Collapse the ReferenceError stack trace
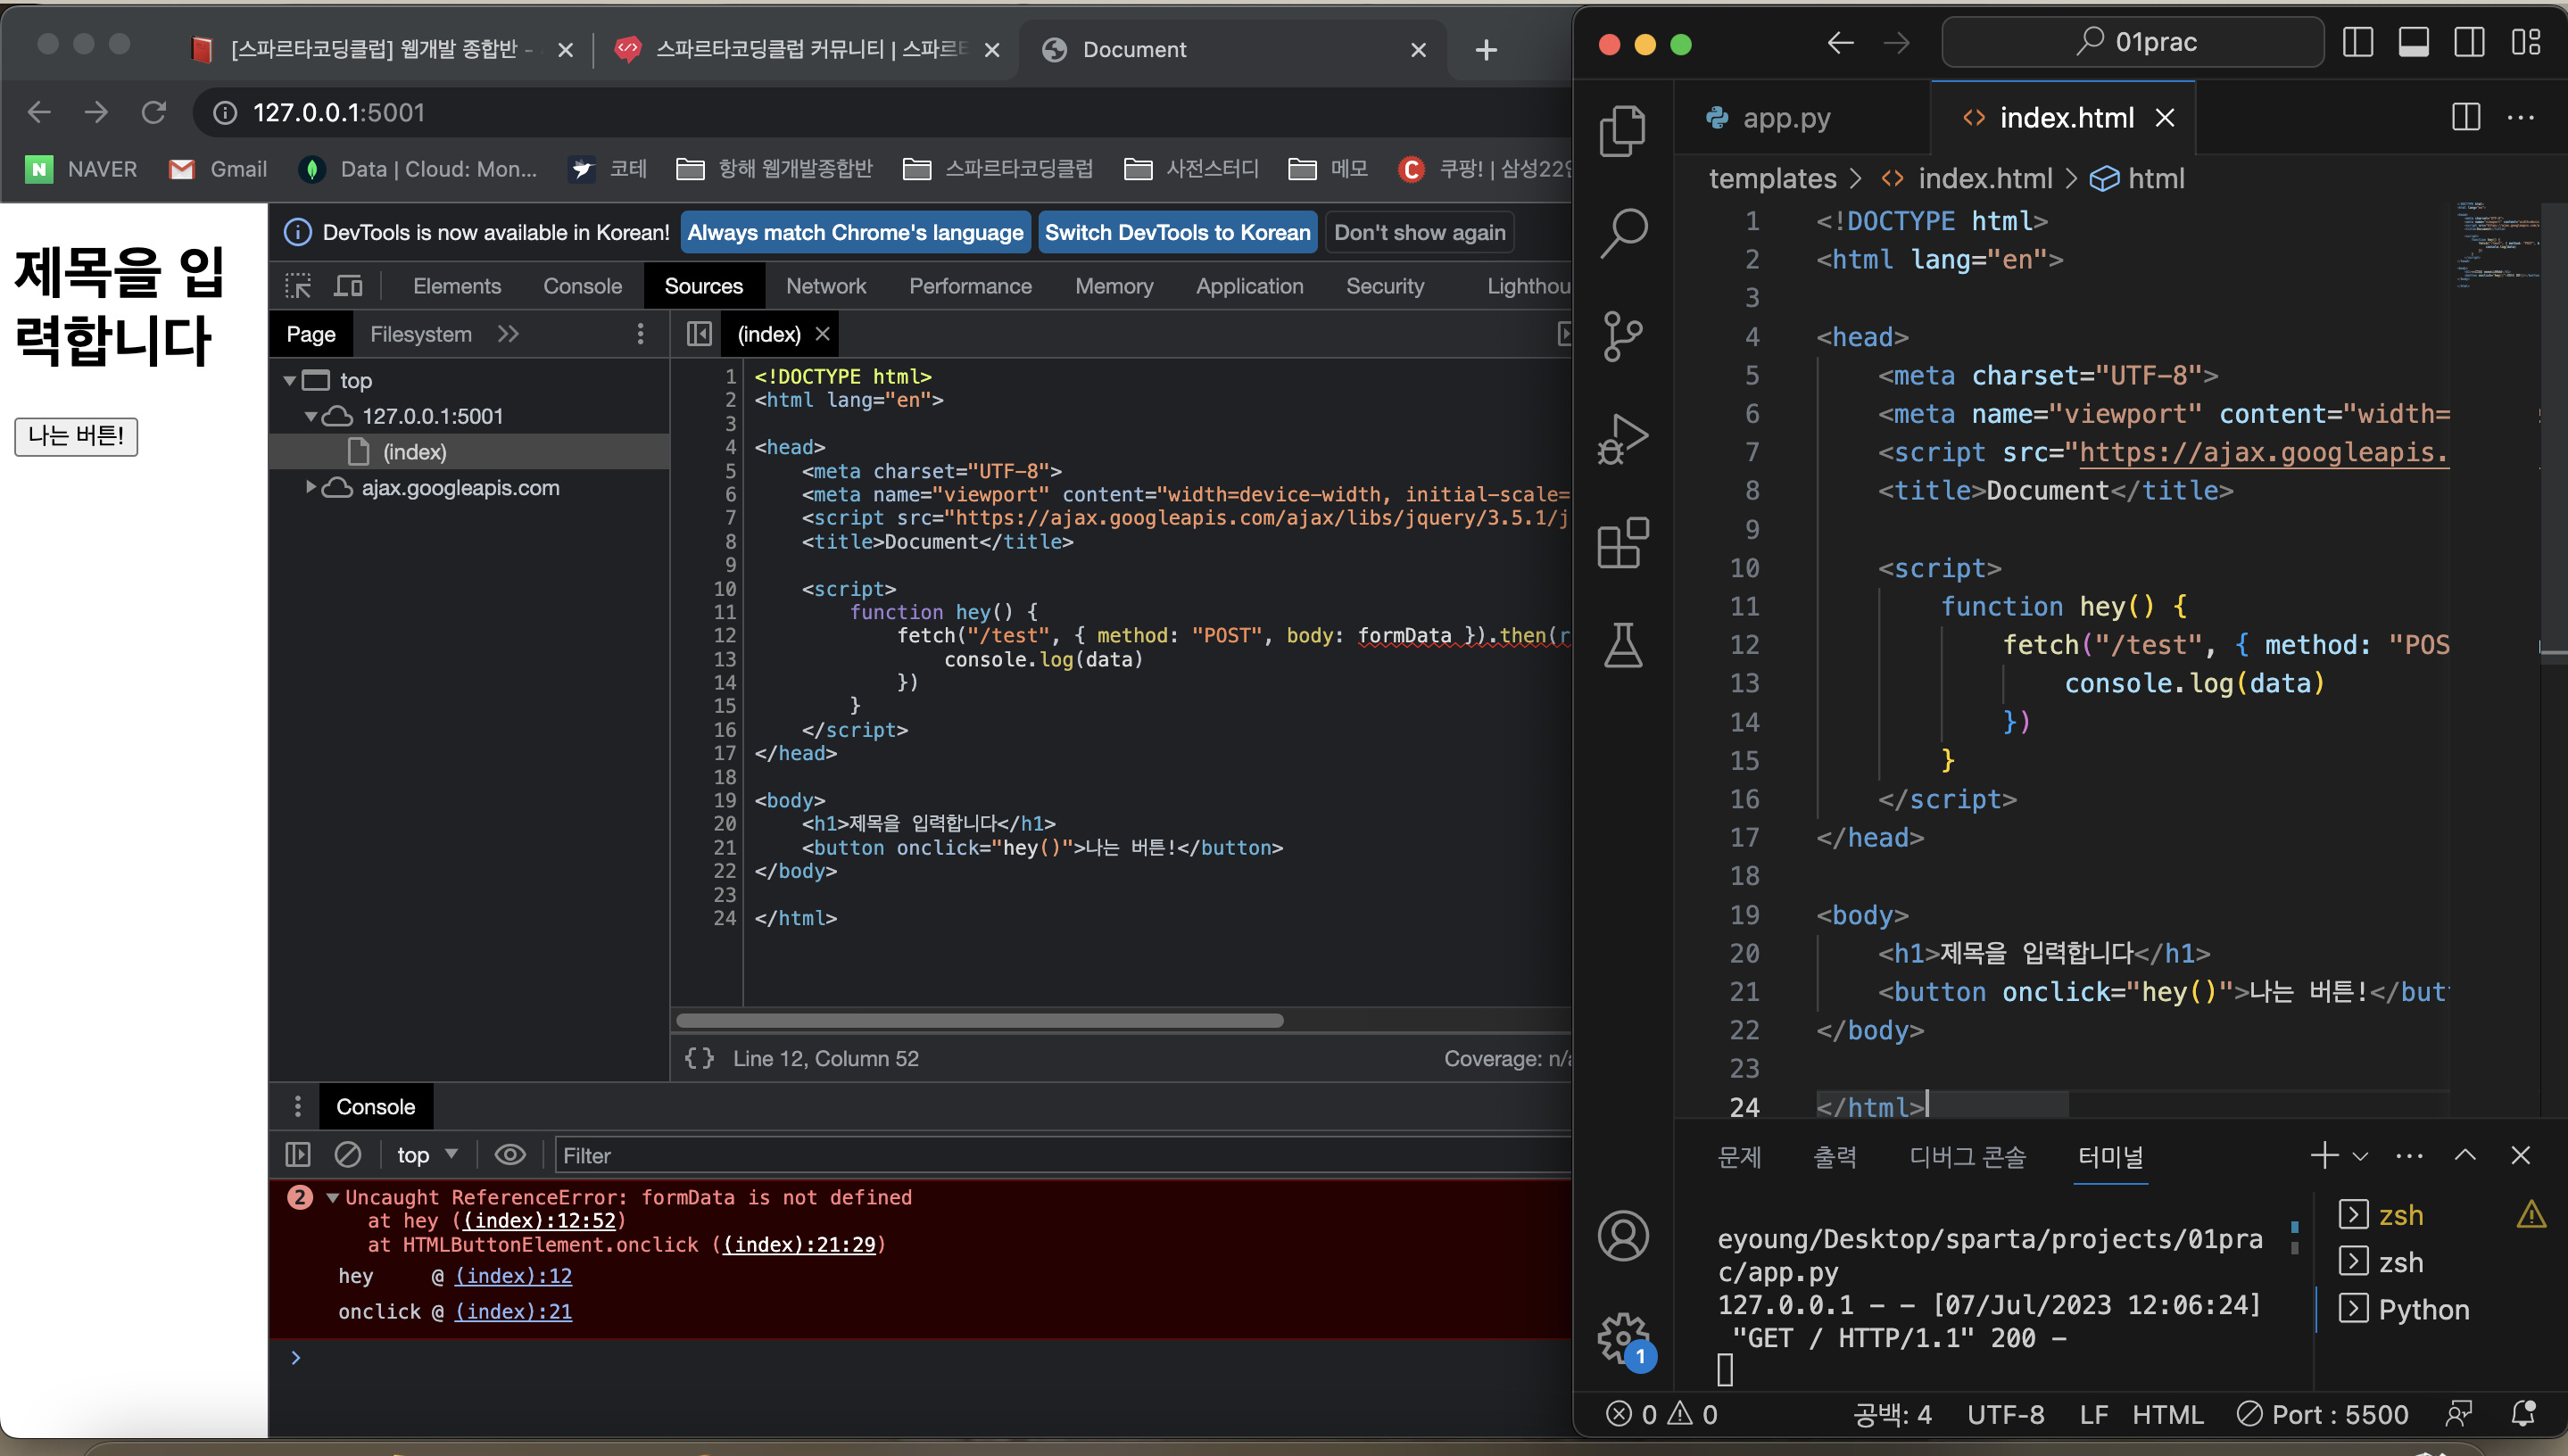 tap(332, 1197)
